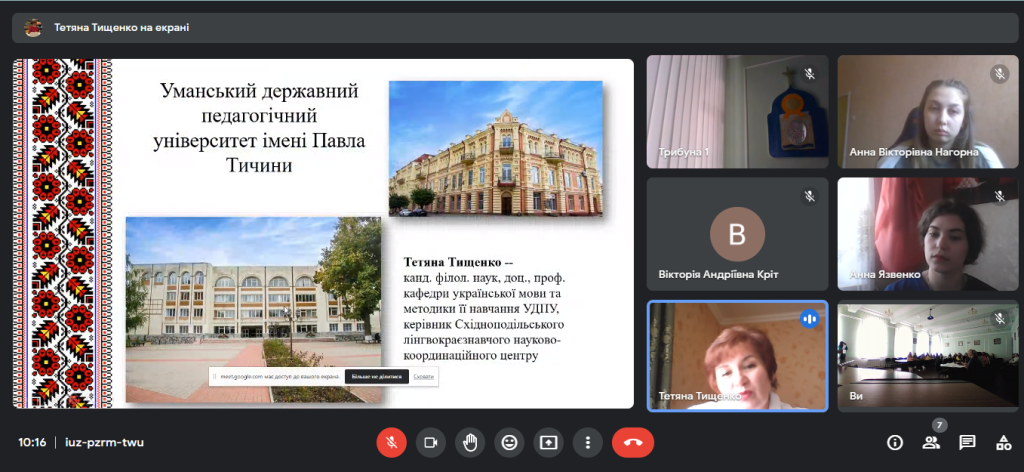Click the present screen icon
The width and height of the screenshot is (1024, 472).
[x=548, y=442]
